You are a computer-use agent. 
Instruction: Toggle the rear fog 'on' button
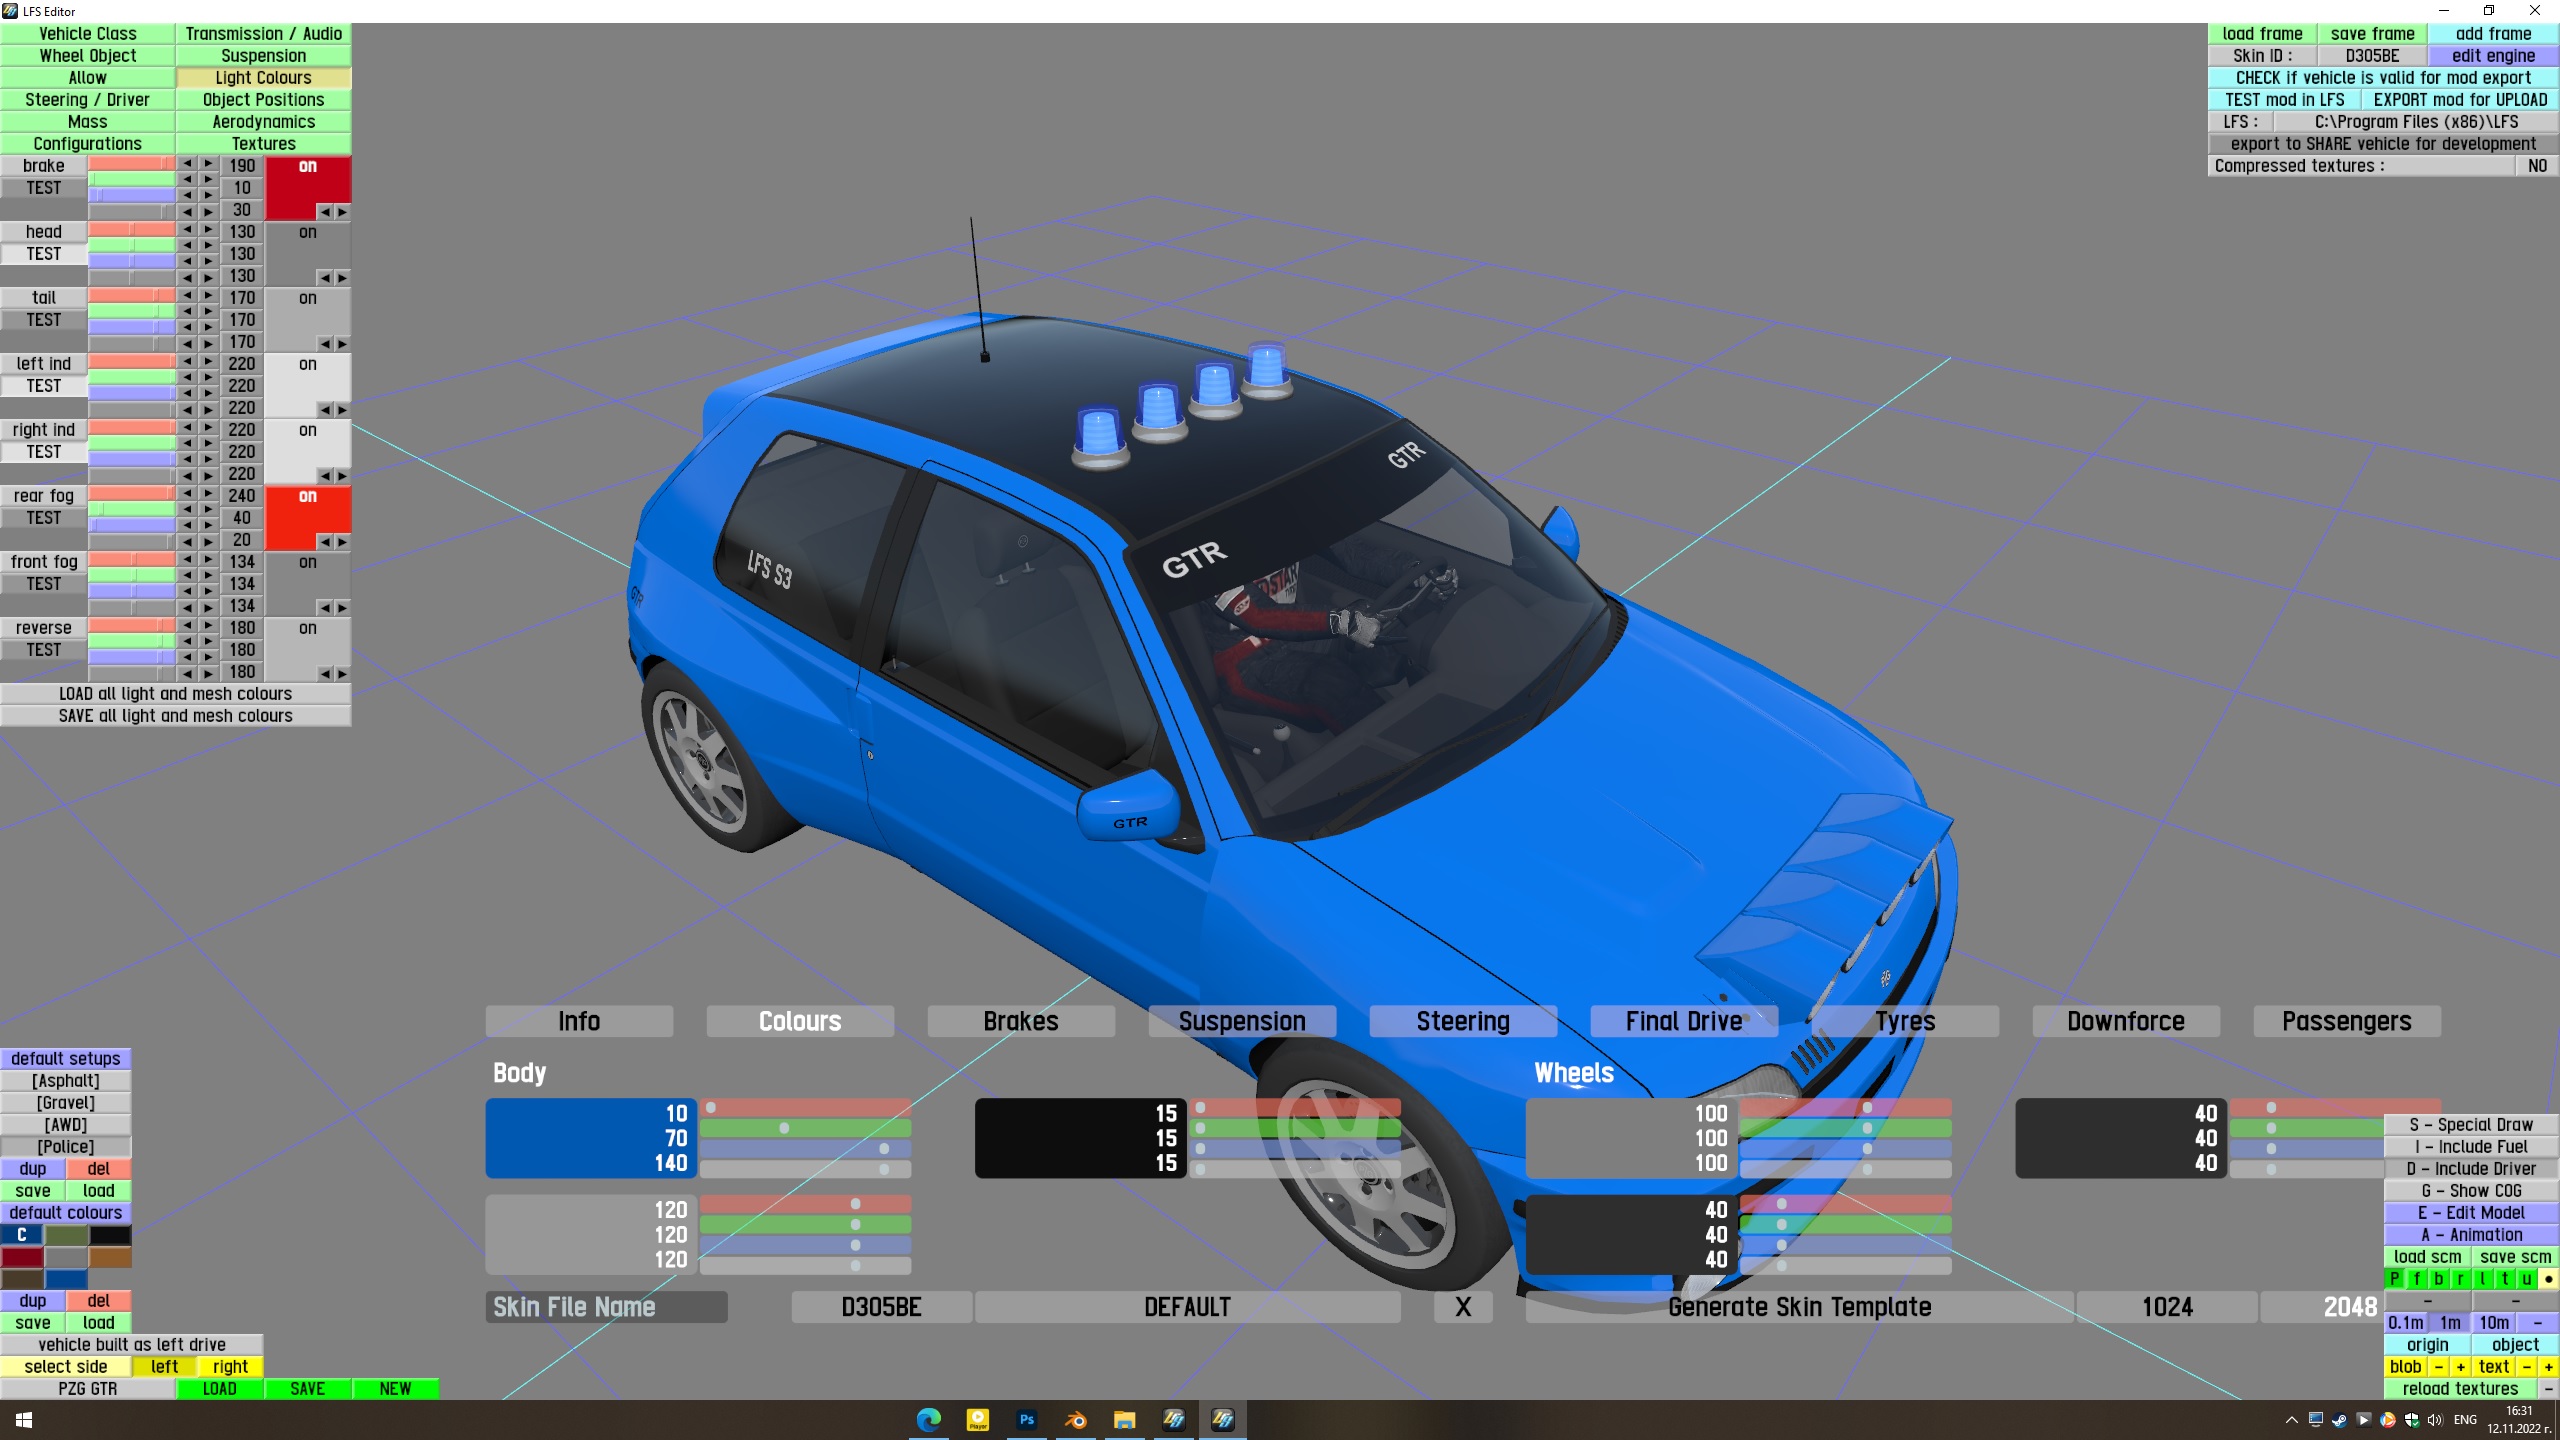(307, 497)
